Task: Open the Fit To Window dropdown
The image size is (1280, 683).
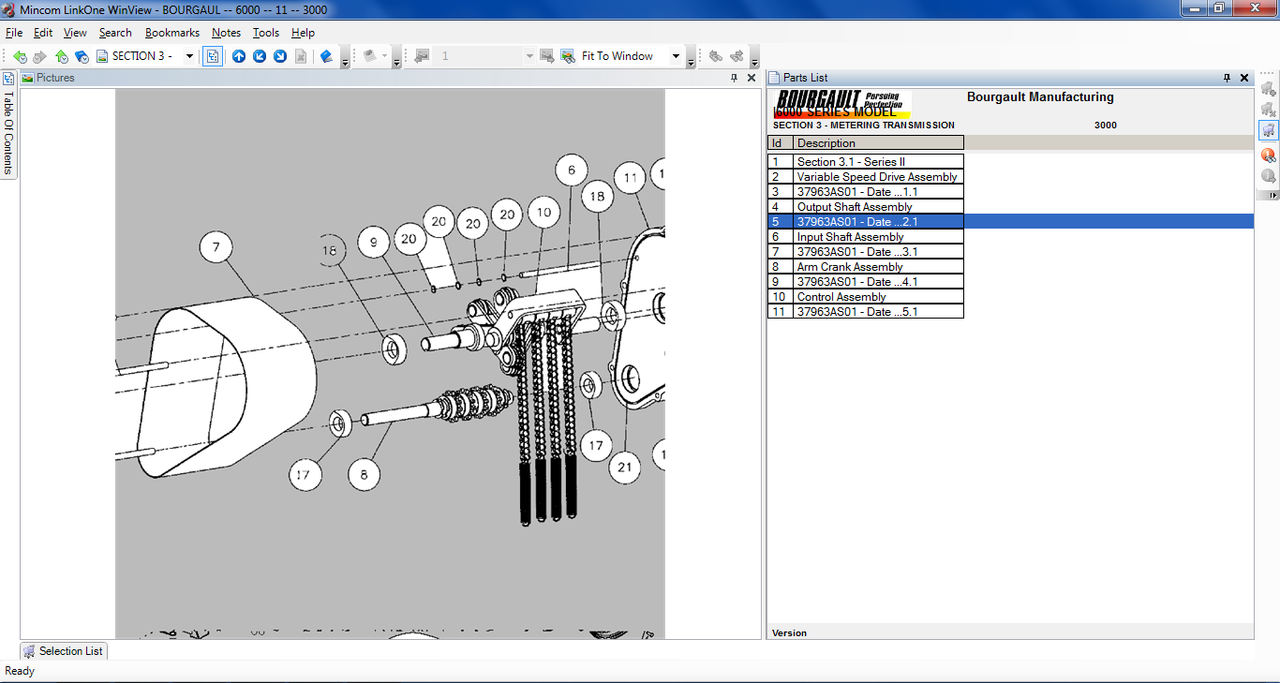Action: pyautogui.click(x=676, y=57)
